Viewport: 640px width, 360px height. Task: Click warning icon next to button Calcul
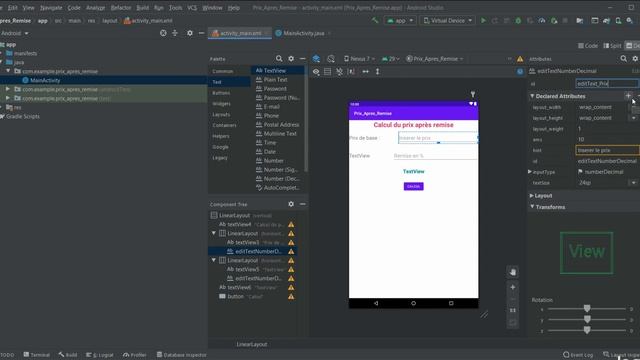(x=291, y=296)
